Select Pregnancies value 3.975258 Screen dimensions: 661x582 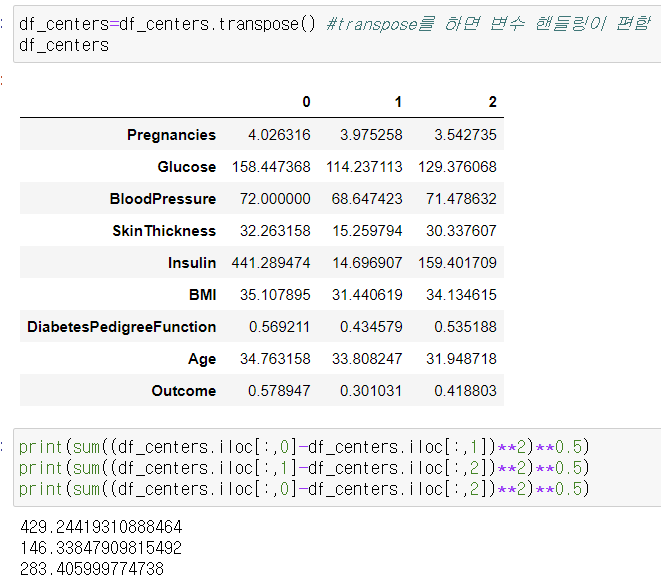[x=371, y=135]
